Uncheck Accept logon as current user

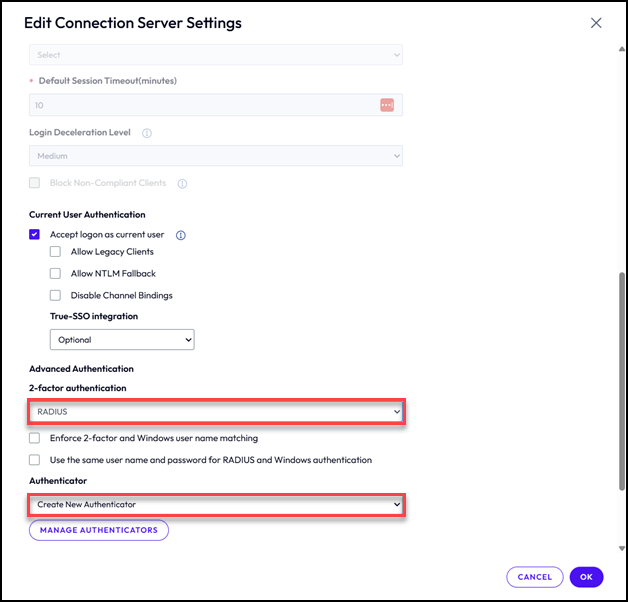point(35,235)
